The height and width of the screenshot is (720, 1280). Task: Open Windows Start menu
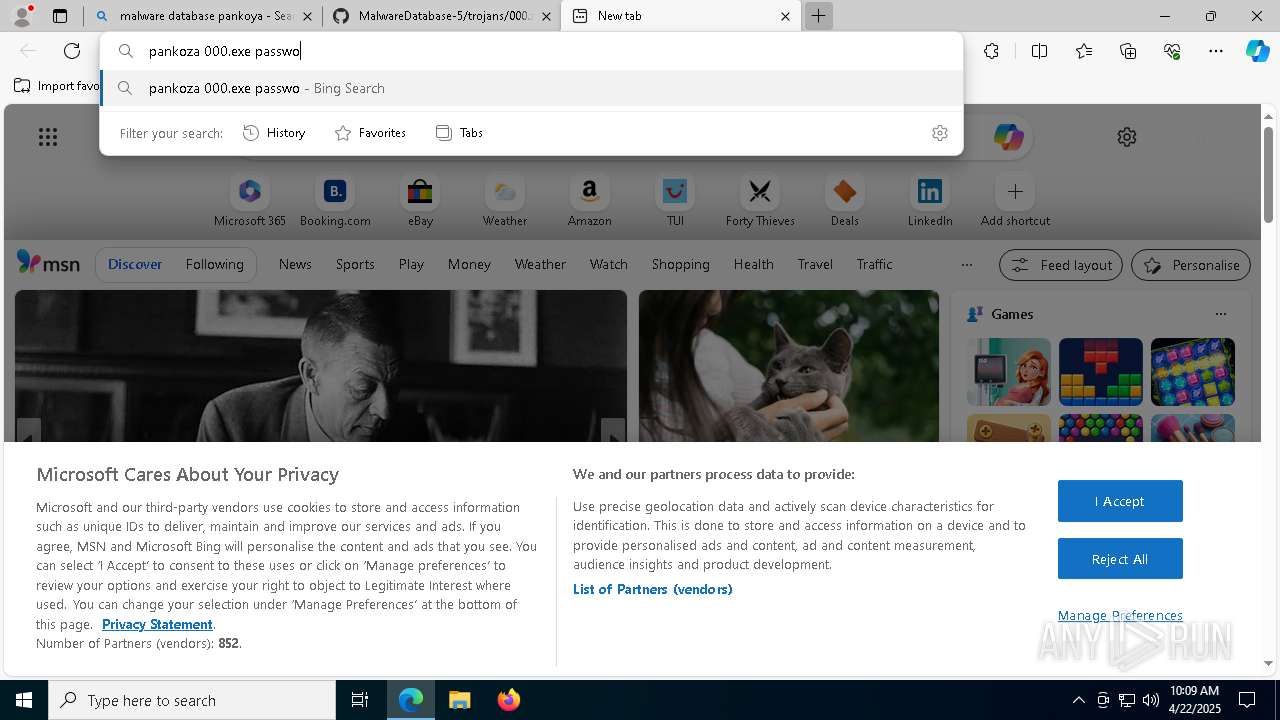24,700
